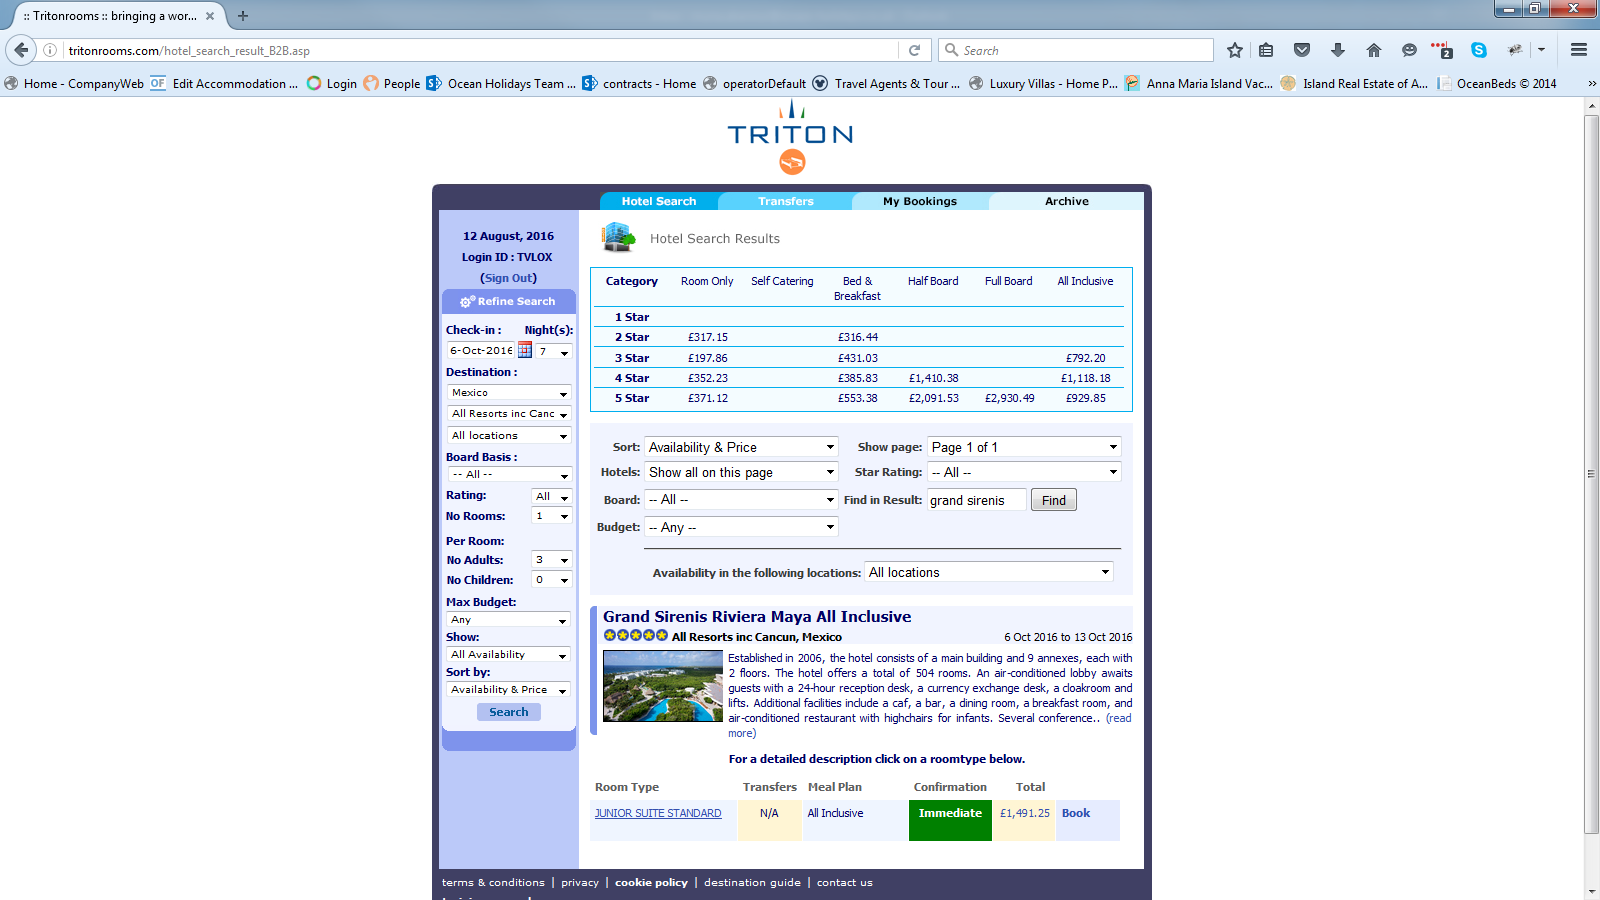Image resolution: width=1600 pixels, height=900 pixels.
Task: Open the sidebar All locations dropdown
Action: pyautogui.click(x=509, y=436)
